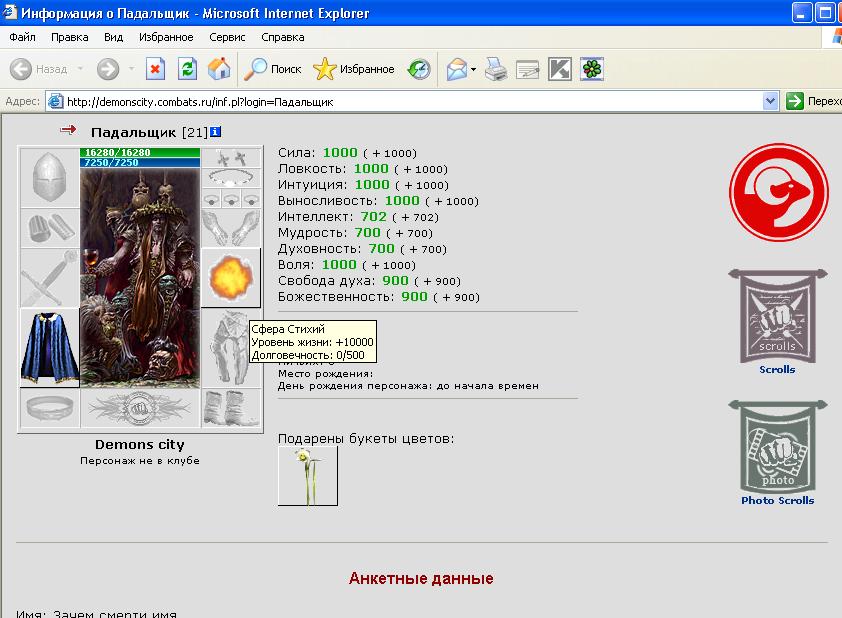Click the green health bar 16280/16280

tap(140, 152)
